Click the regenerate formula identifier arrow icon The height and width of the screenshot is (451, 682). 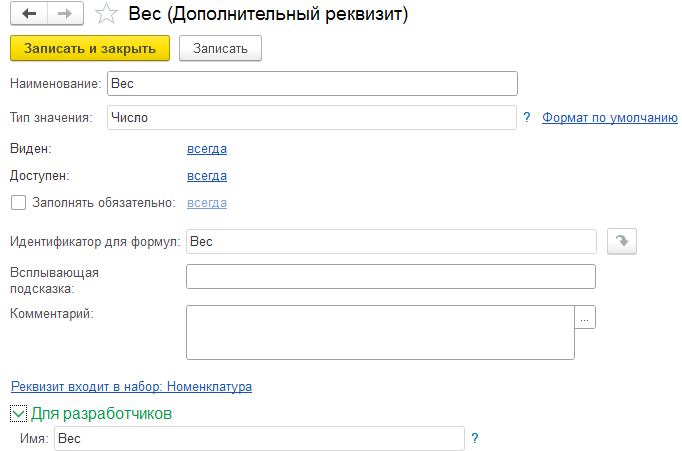click(x=622, y=241)
